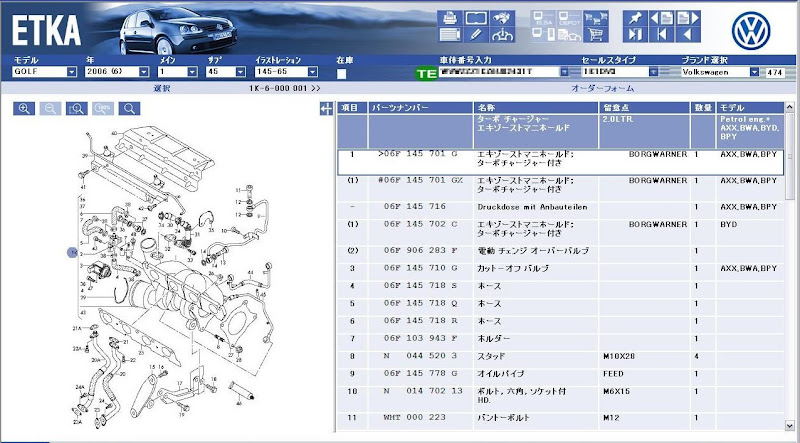Viewport: 800px width, 443px height.
Task: Click the list view icon below printer
Action: point(449,35)
